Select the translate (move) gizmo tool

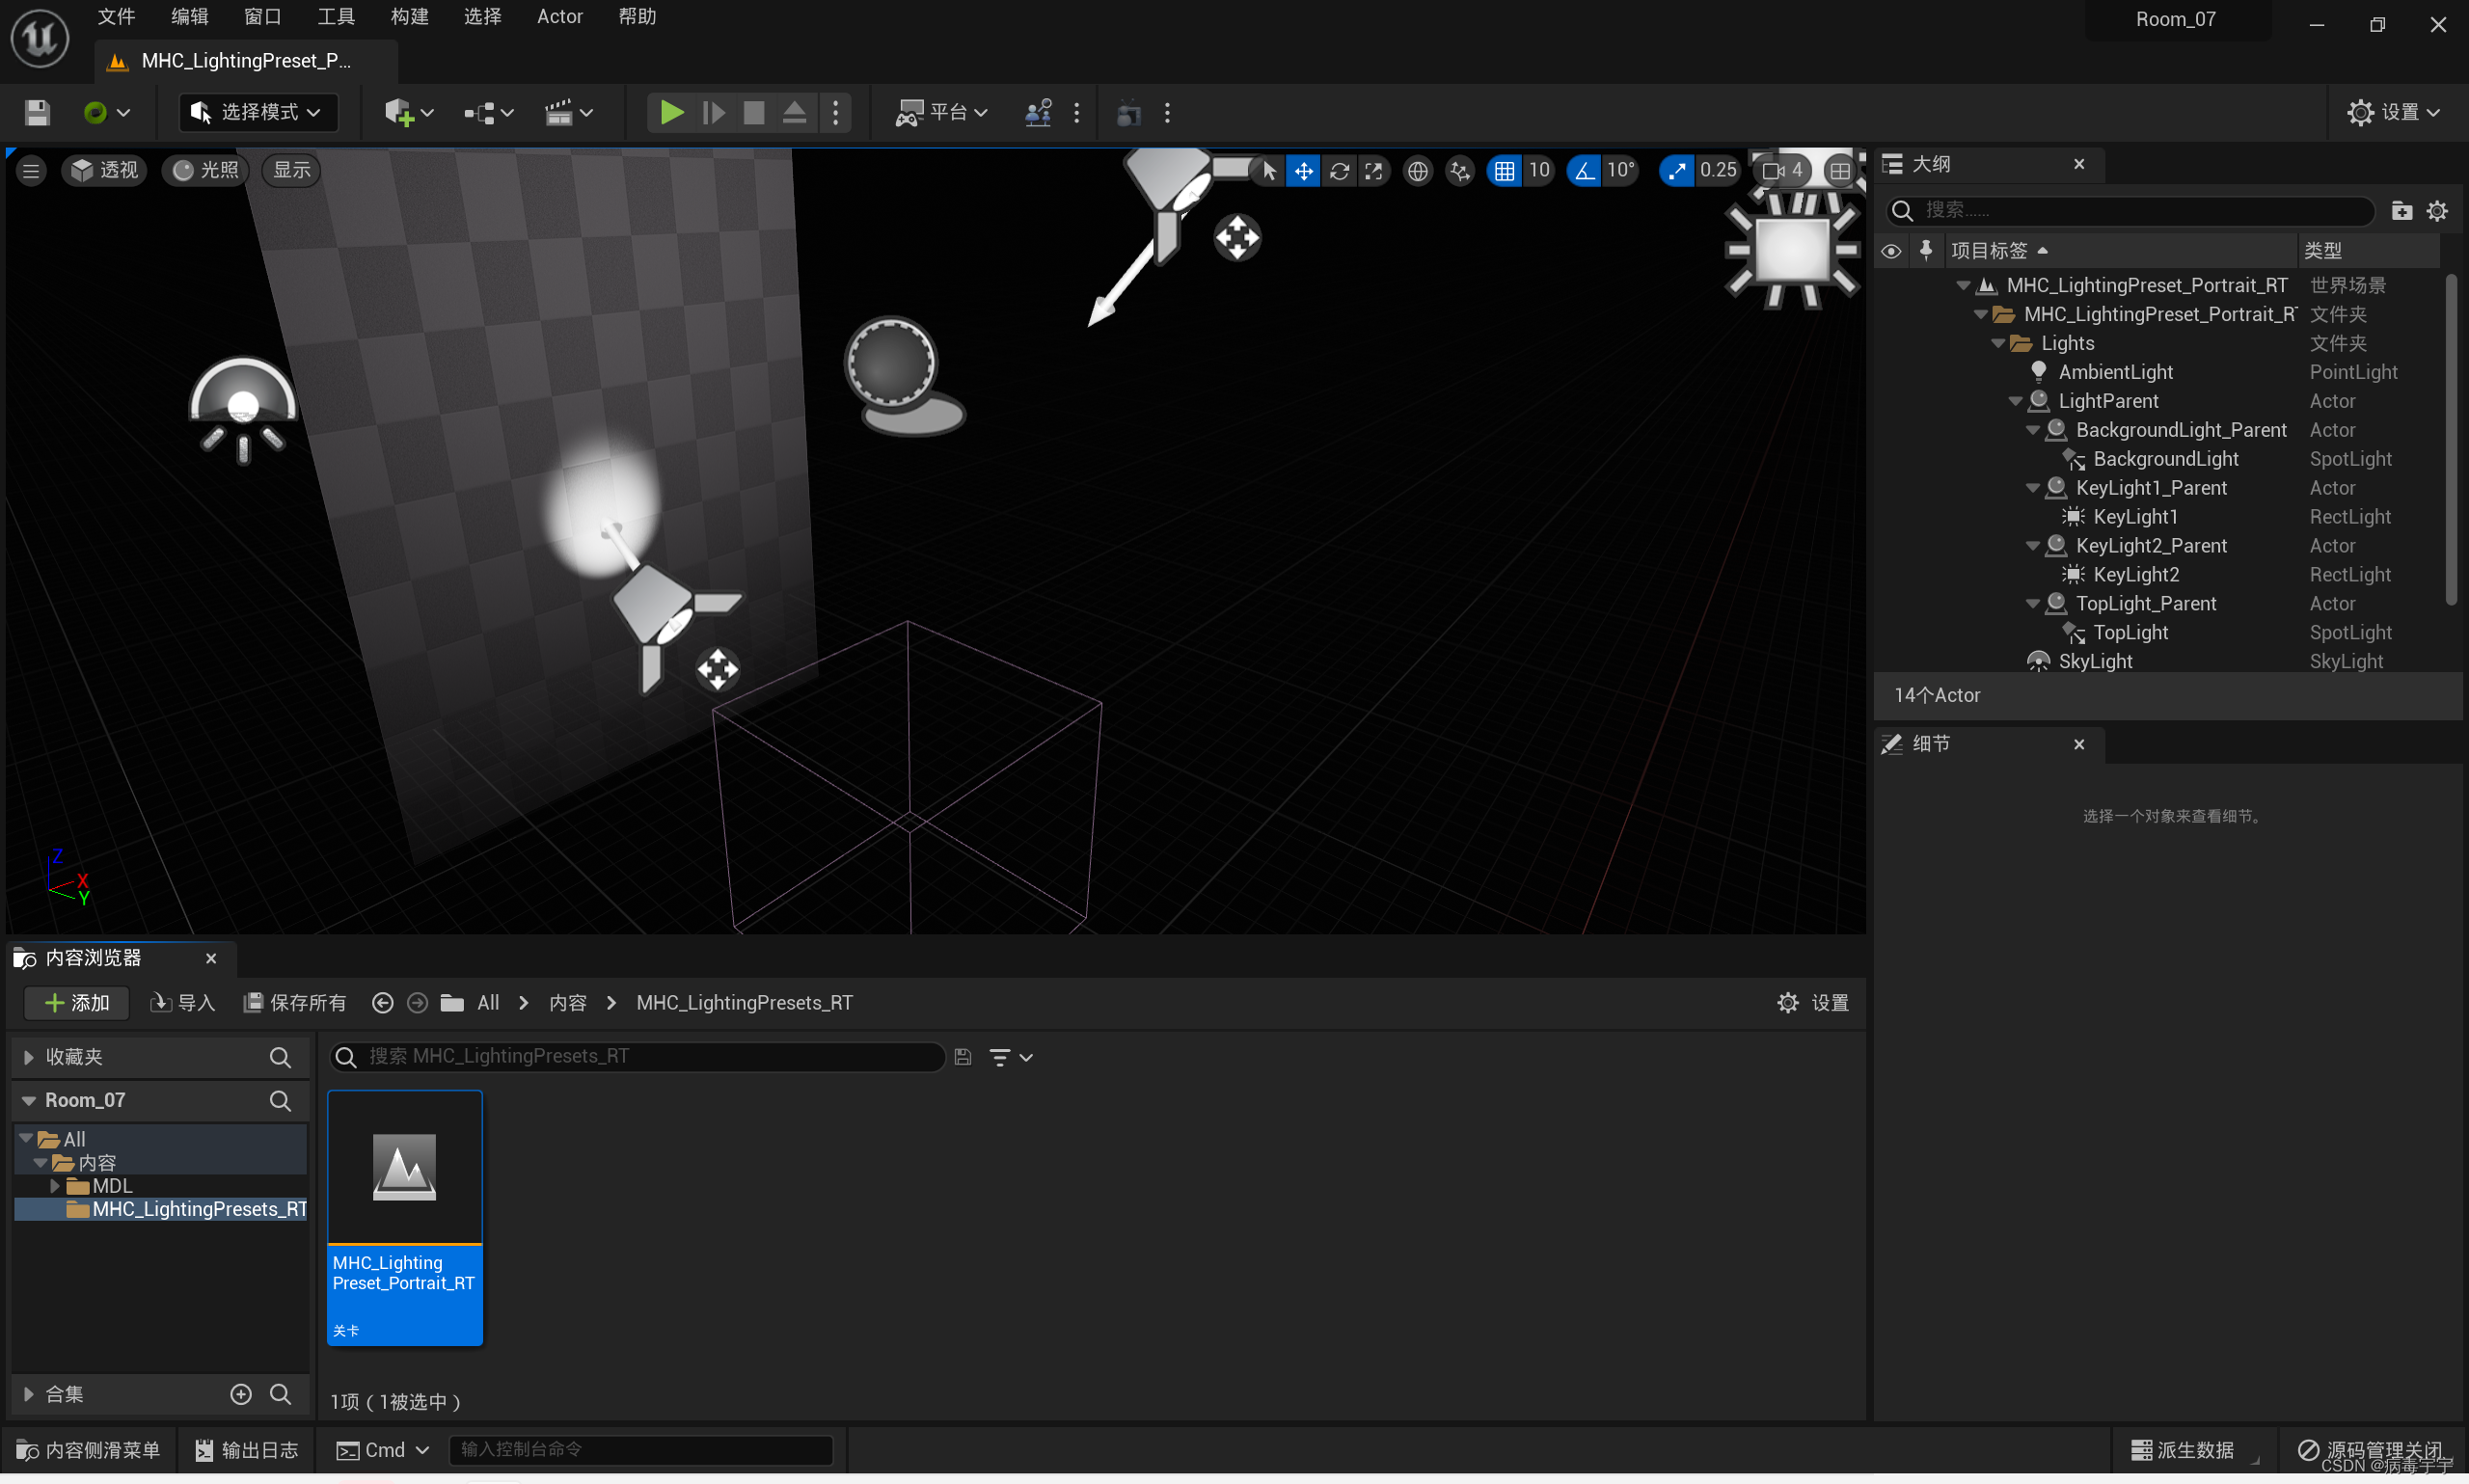[1303, 171]
